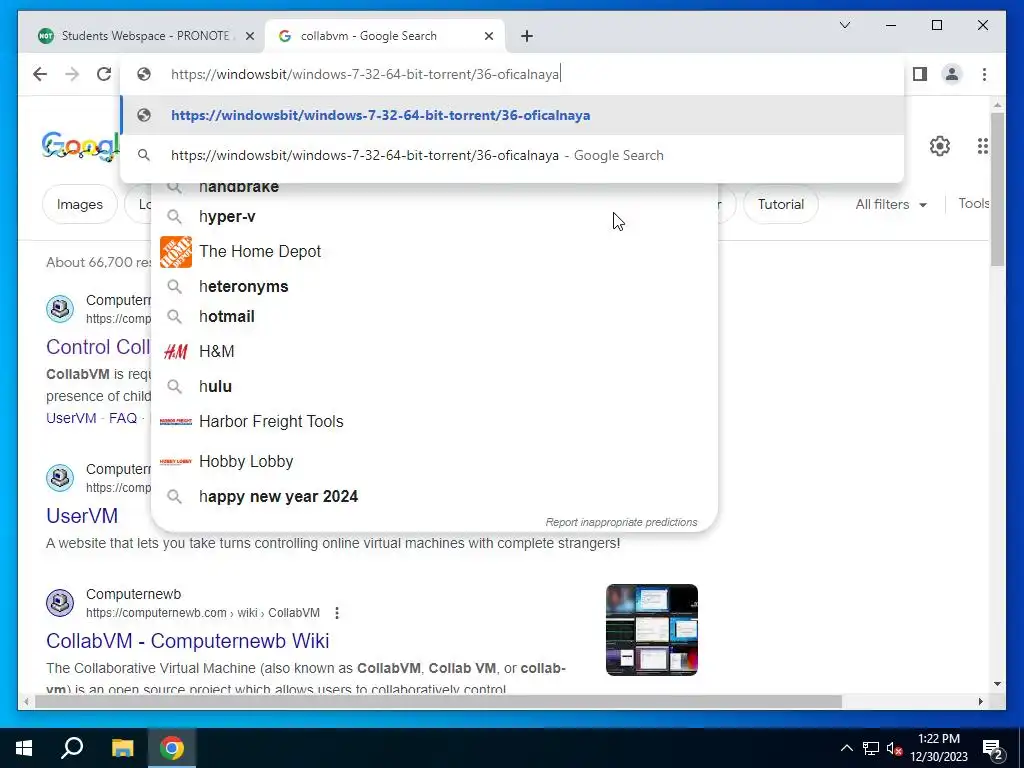Open Chrome three-dot menu
This screenshot has width=1024, height=768.
pos(984,74)
